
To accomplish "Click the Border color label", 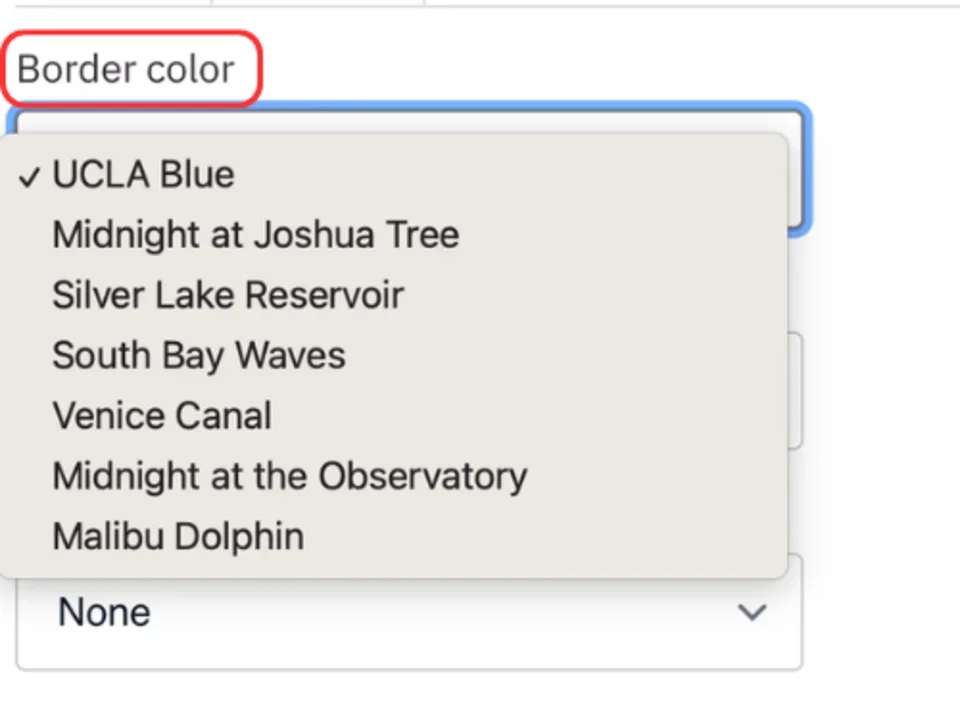I will point(126,69).
